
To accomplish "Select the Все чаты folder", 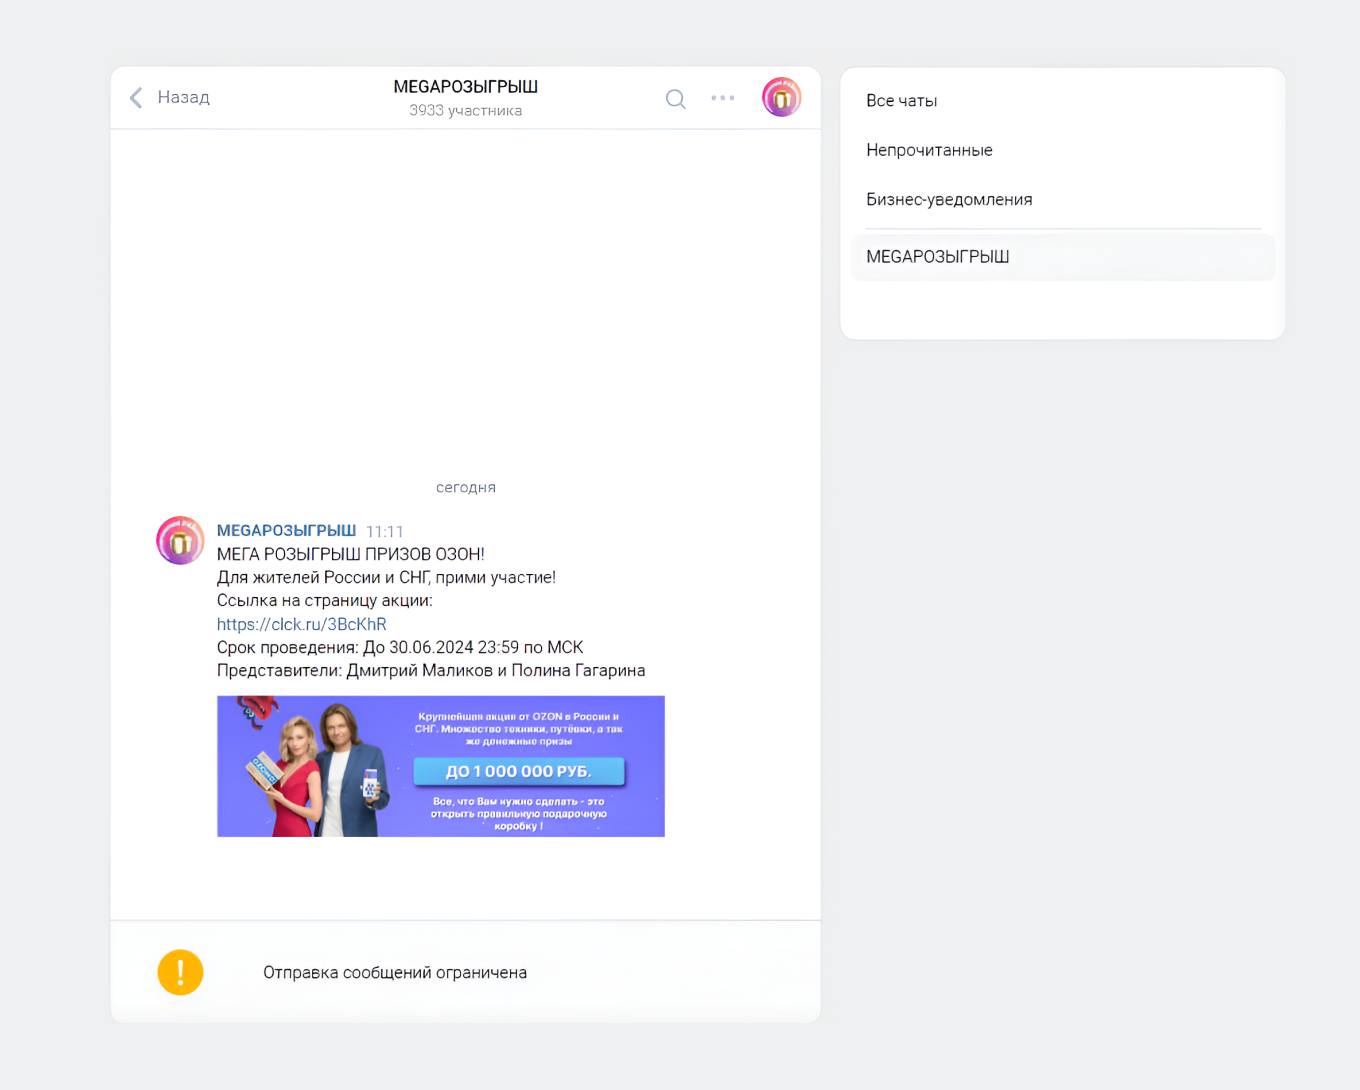I will coord(902,101).
